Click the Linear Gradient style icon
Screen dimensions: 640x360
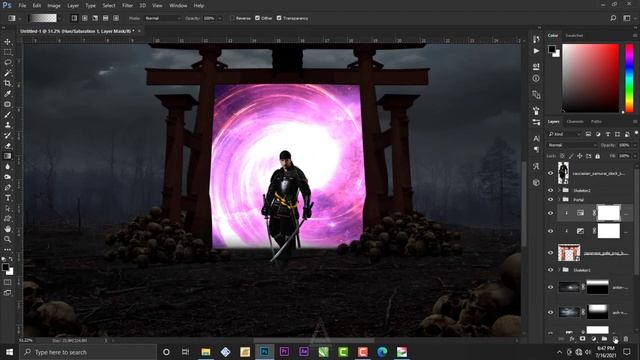[74, 18]
